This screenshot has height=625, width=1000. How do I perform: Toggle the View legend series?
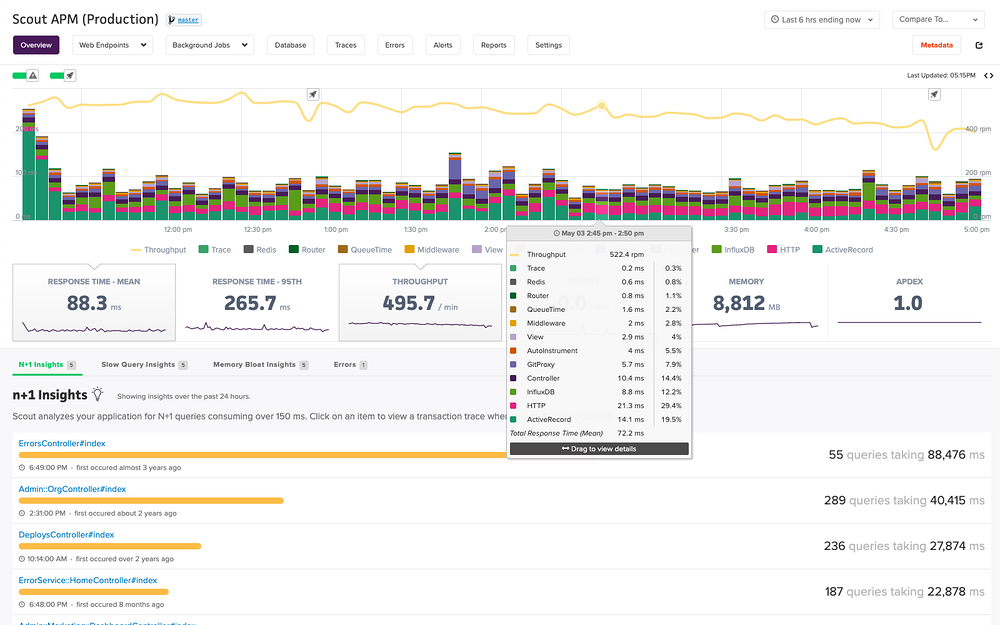coord(487,250)
